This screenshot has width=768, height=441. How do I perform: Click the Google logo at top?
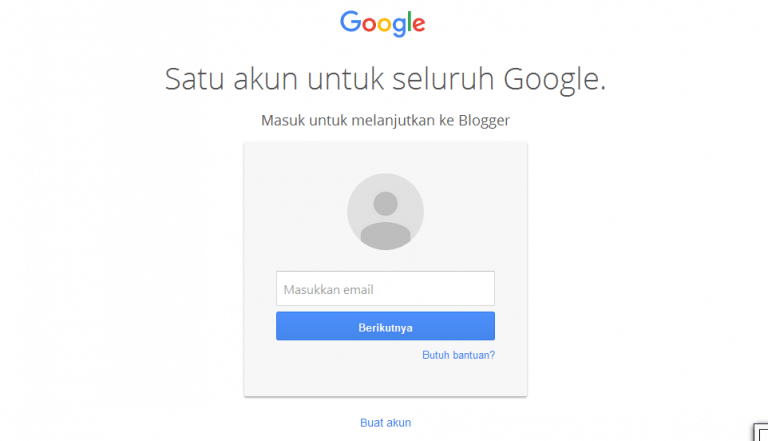pyautogui.click(x=383, y=23)
